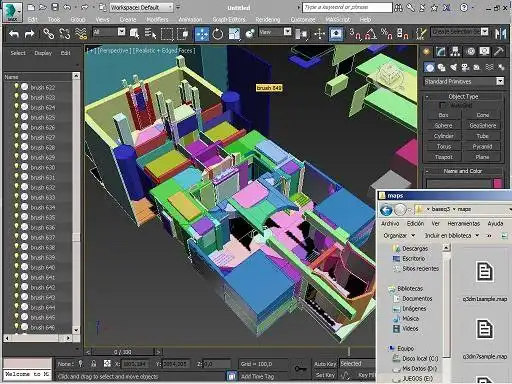Image resolution: width=512 pixels, height=384 pixels.
Task: Select the Select and Move tool
Action: 202,34
